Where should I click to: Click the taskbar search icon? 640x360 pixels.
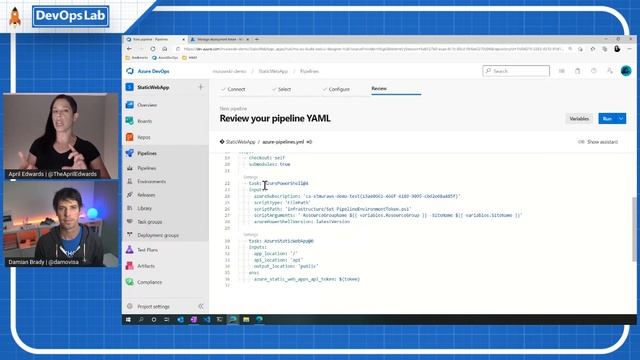141,320
